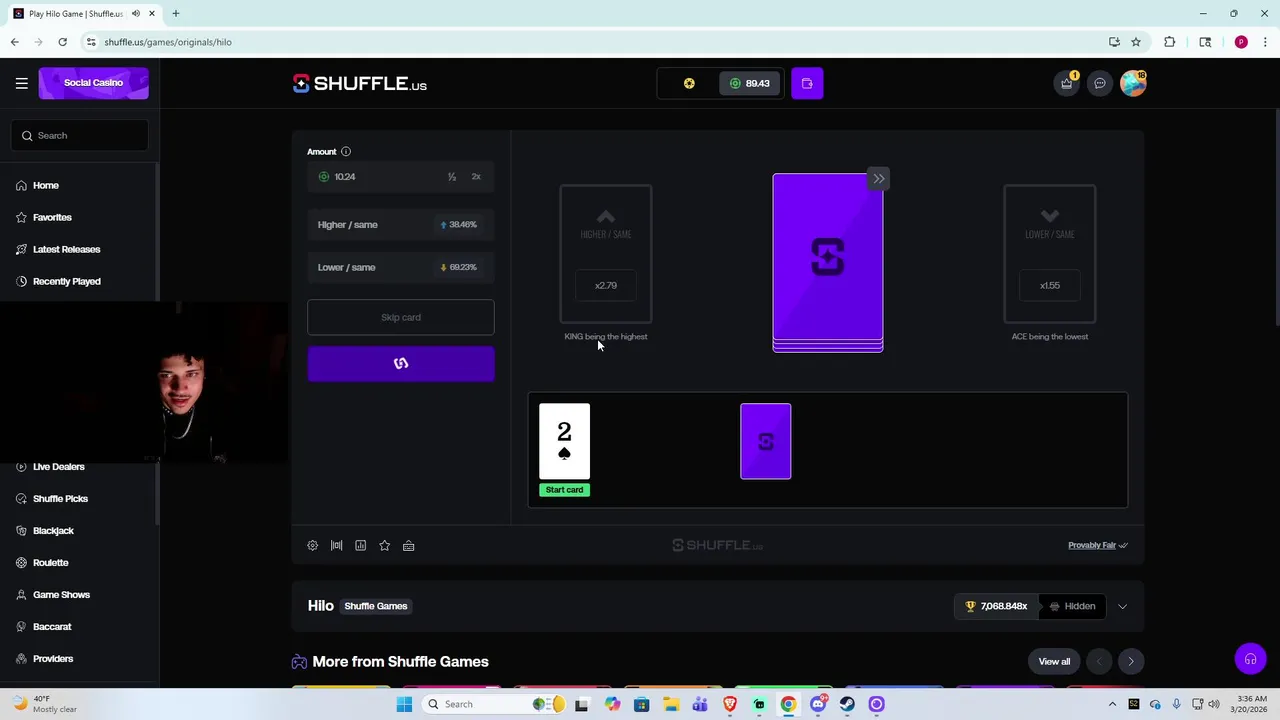Open File Explorer from the taskbar
This screenshot has width=1280, height=720.
pos(671,704)
